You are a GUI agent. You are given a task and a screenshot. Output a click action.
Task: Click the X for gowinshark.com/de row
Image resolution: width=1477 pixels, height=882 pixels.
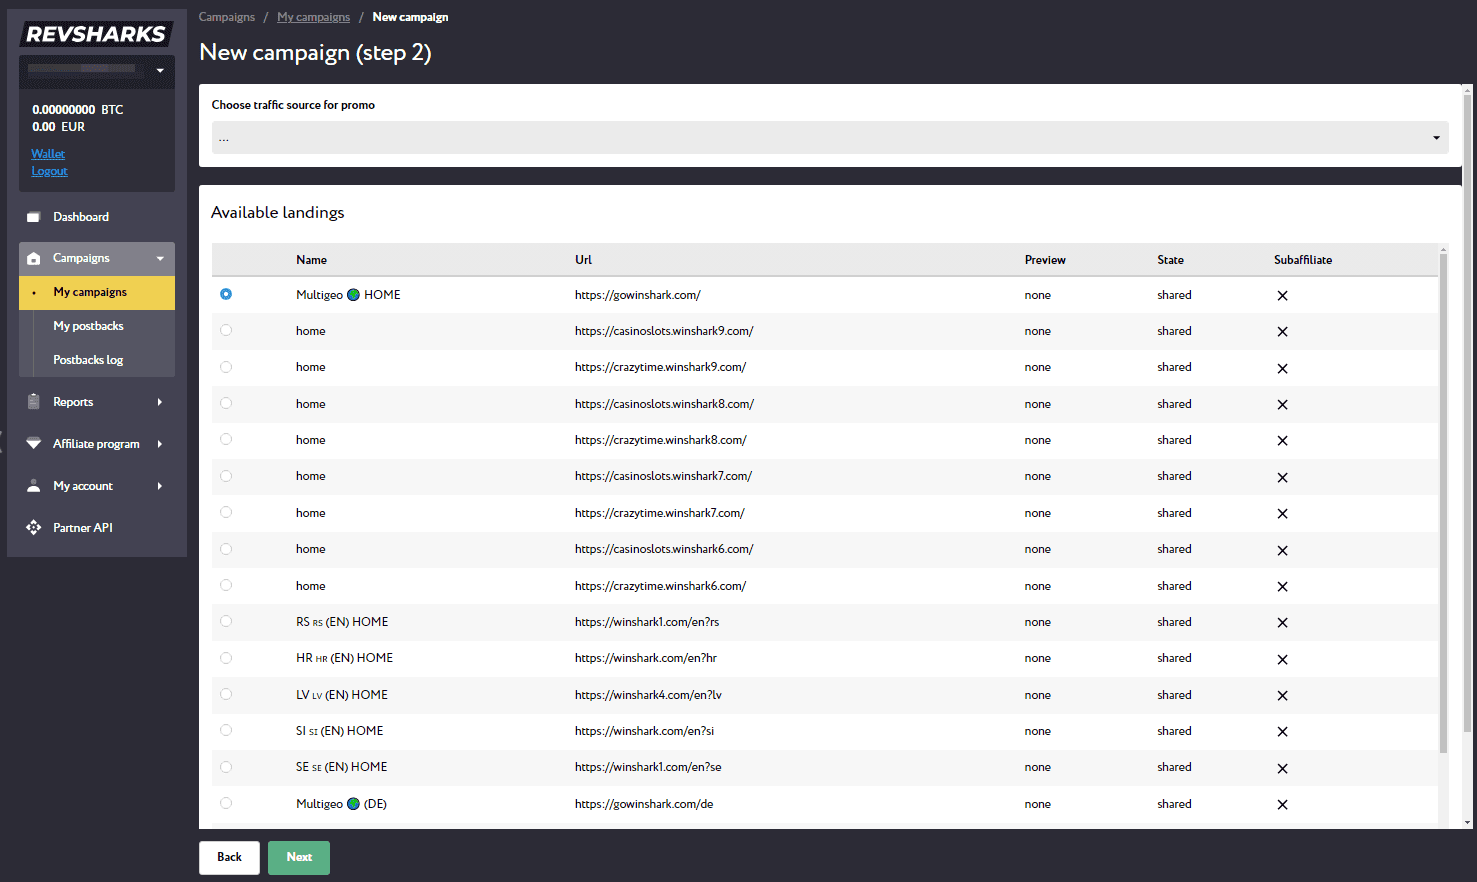pos(1282,805)
